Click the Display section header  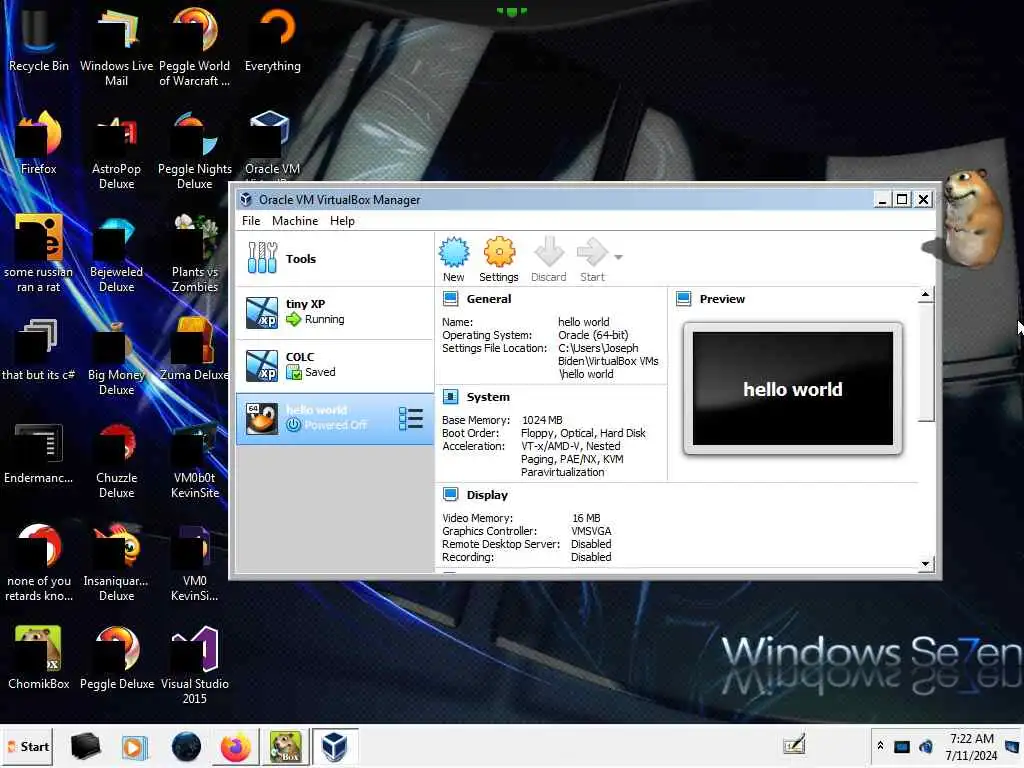pyautogui.click(x=487, y=495)
